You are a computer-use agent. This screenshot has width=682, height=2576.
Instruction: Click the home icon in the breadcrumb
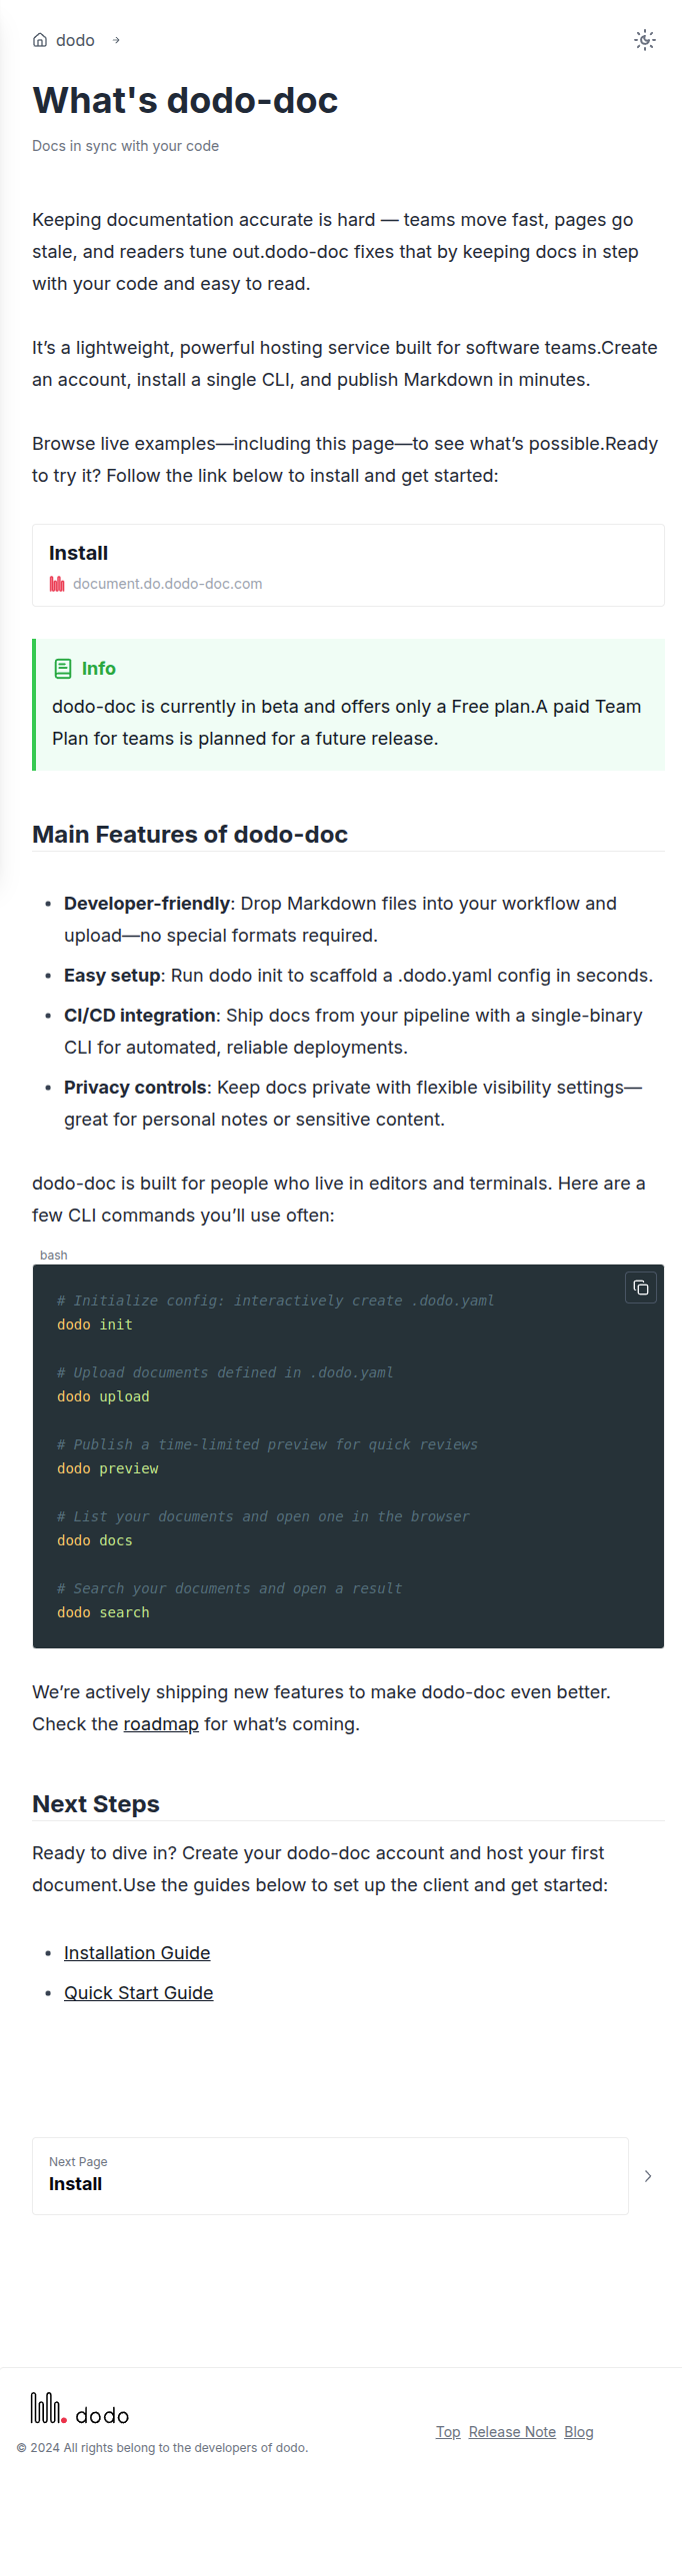pos(38,40)
